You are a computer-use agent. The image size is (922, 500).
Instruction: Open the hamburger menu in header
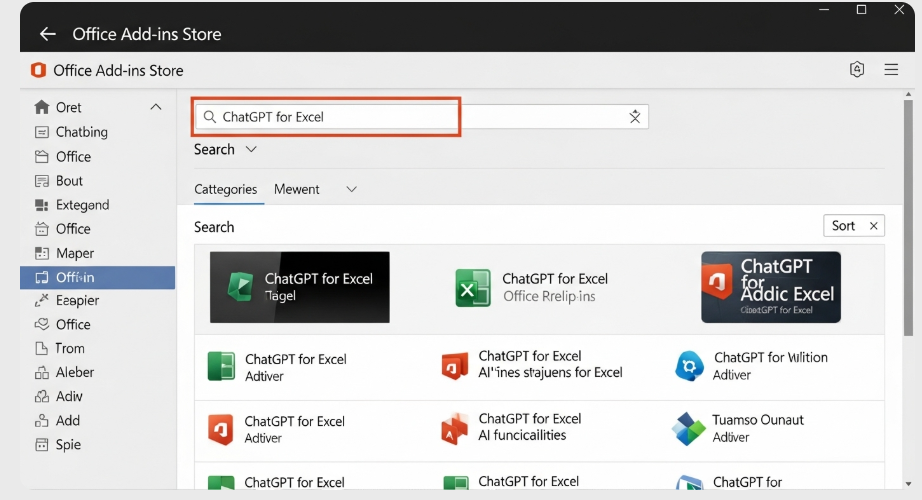[x=891, y=69]
